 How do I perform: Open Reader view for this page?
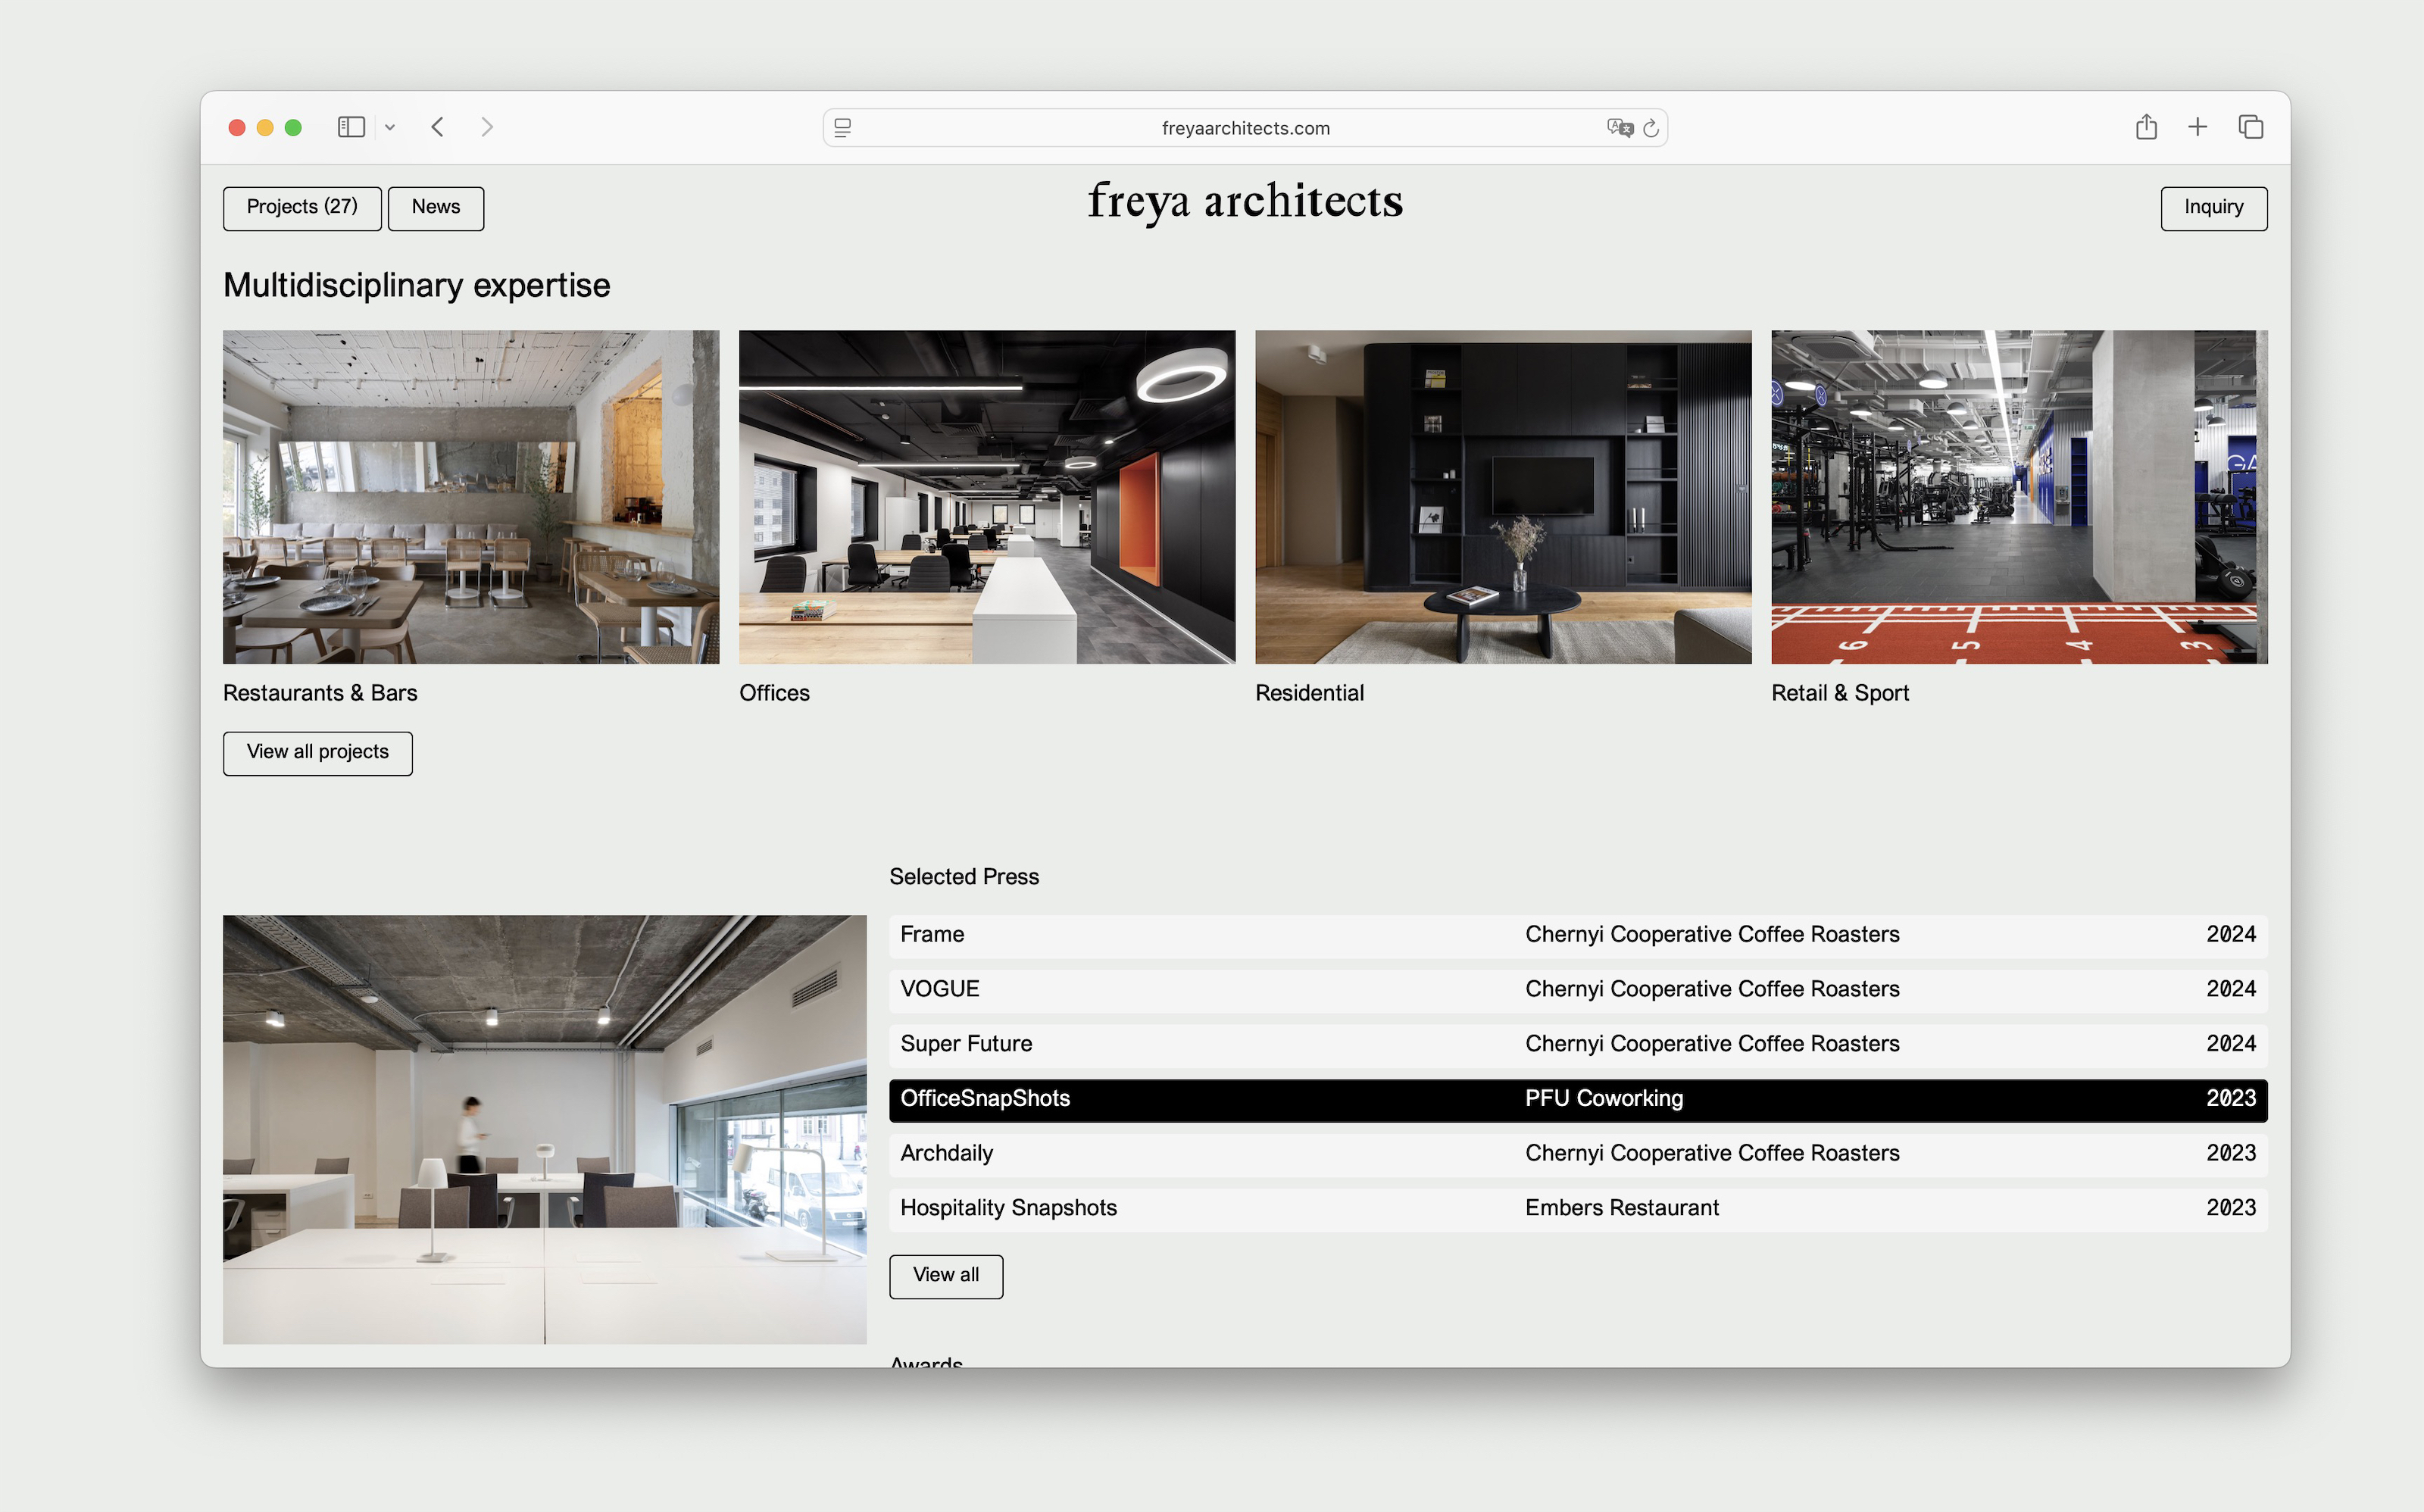pos(843,128)
